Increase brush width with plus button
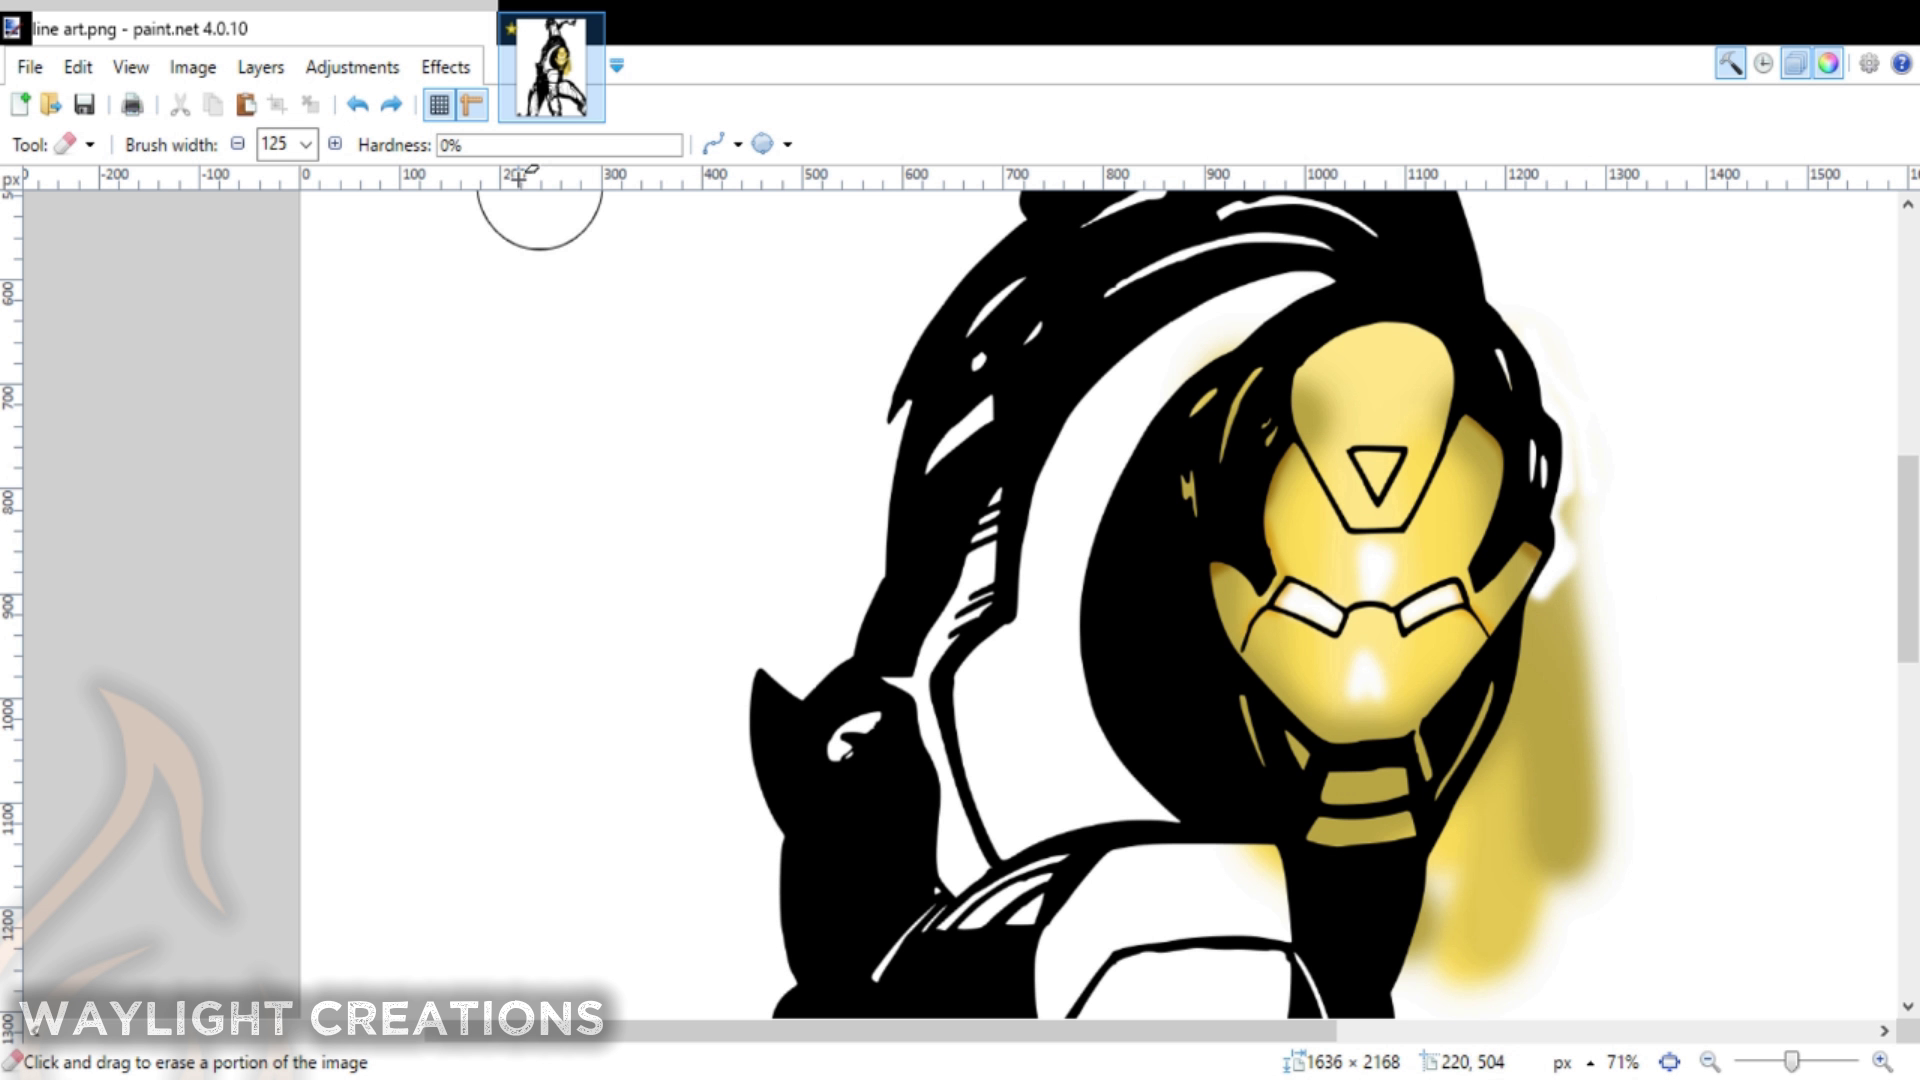1920x1080 pixels. [x=335, y=144]
